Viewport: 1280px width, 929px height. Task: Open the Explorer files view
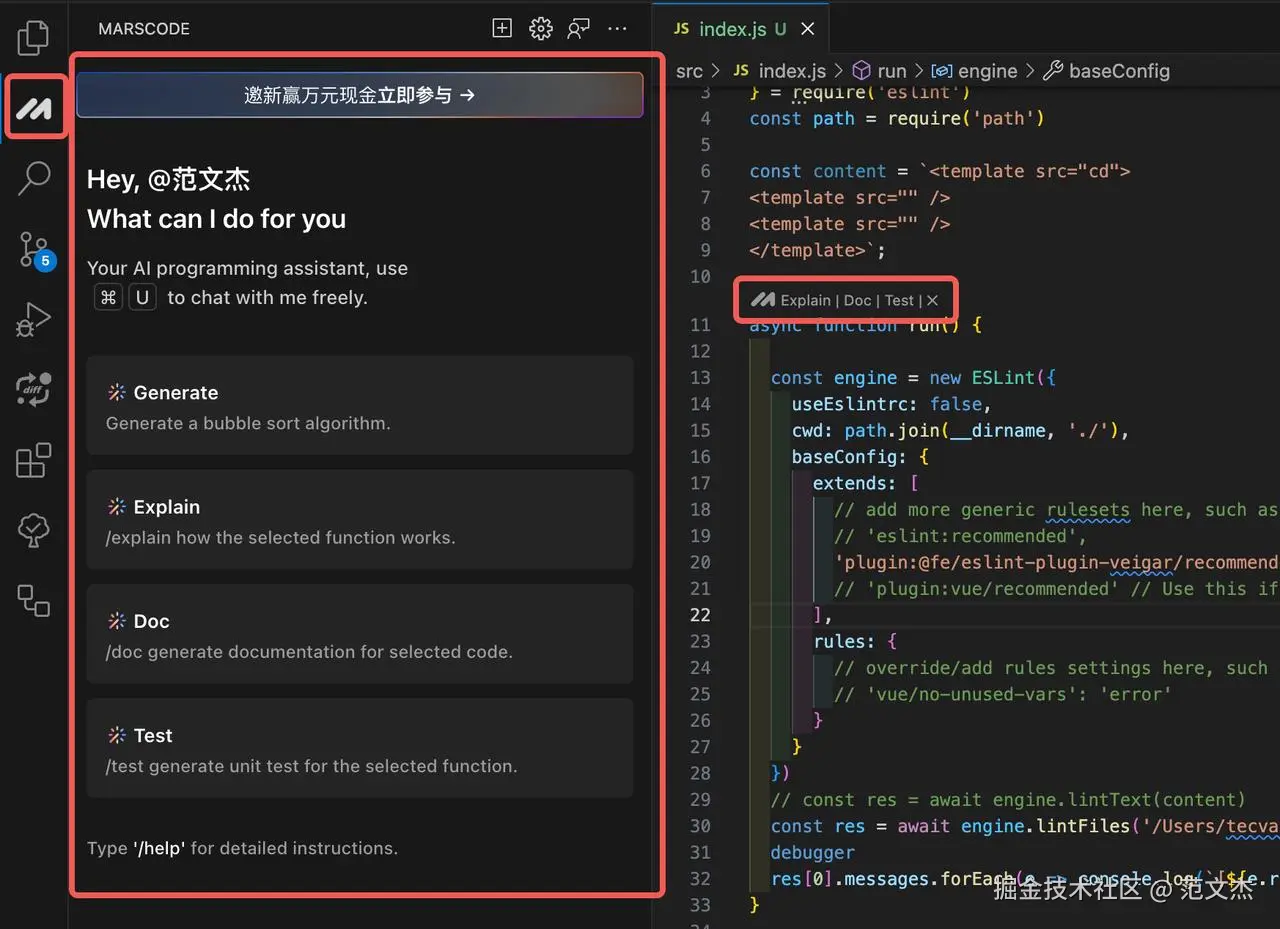[x=33, y=37]
